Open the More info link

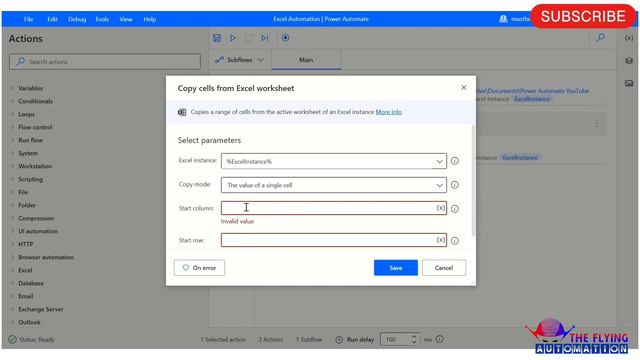pos(389,112)
